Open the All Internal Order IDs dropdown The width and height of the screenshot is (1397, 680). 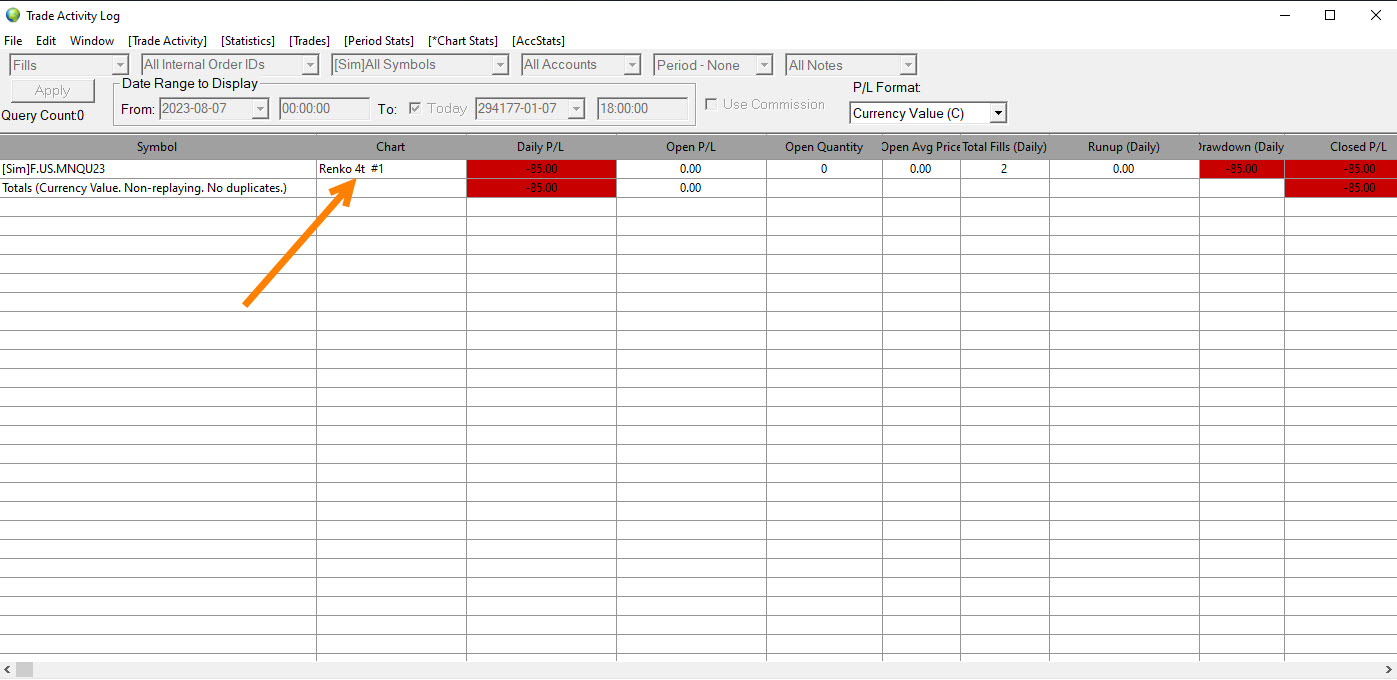(x=231, y=65)
